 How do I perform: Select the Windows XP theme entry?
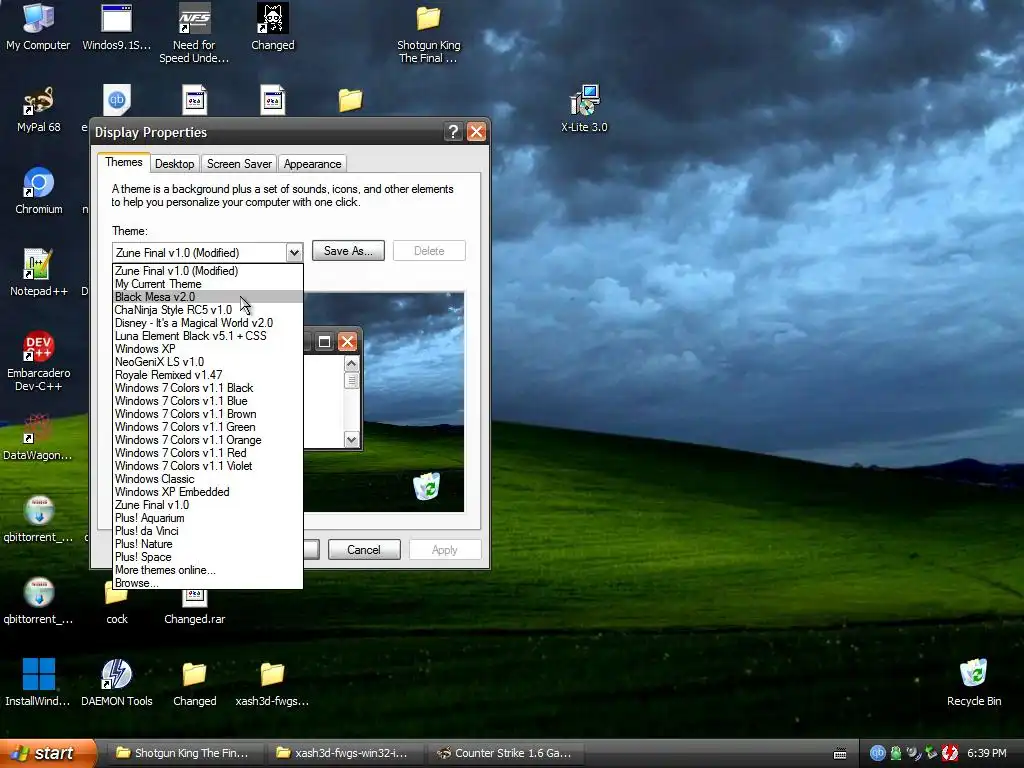pos(208,349)
